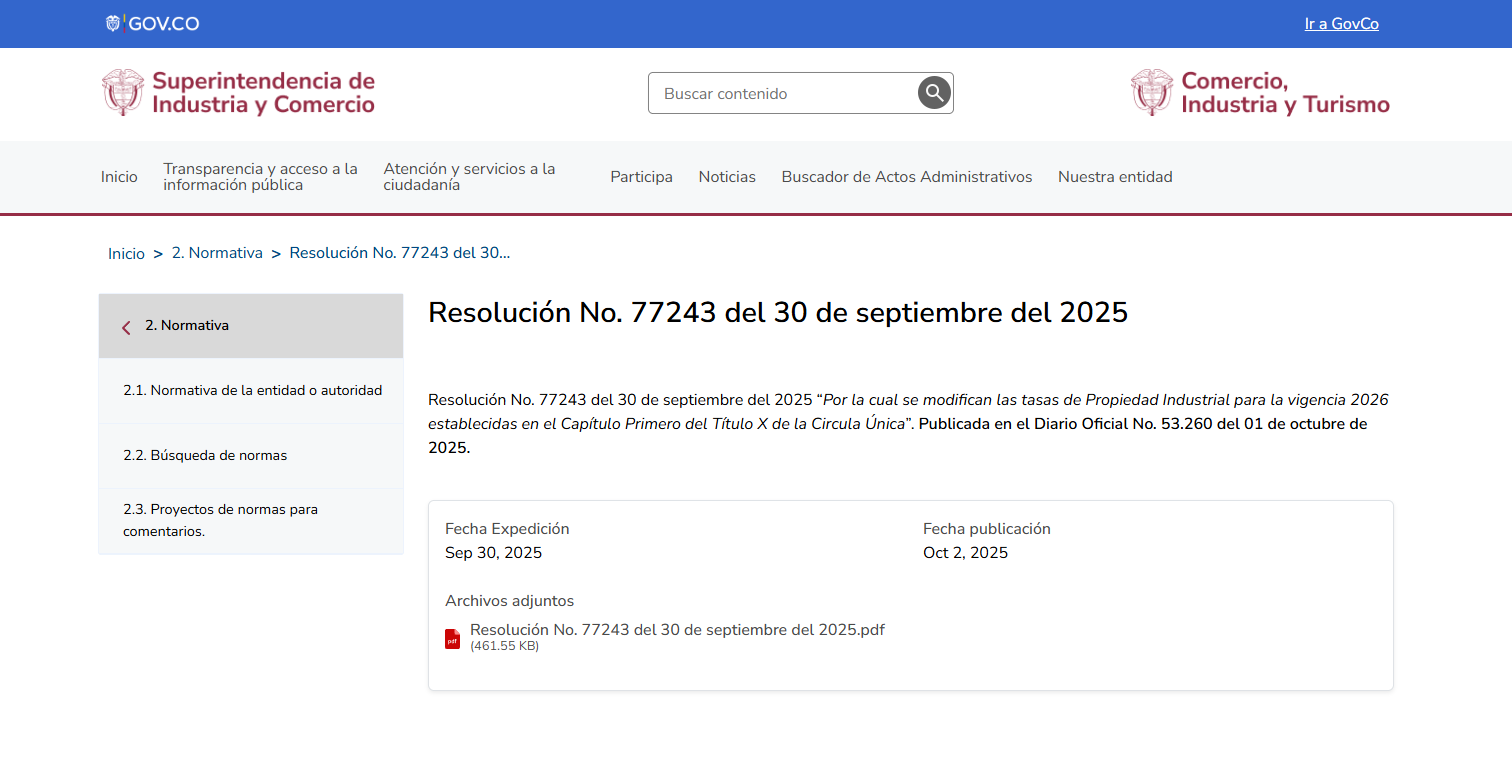Click the Comercio, Industria y Turismo logo
The width and height of the screenshot is (1512, 777).
pyautogui.click(x=1260, y=93)
